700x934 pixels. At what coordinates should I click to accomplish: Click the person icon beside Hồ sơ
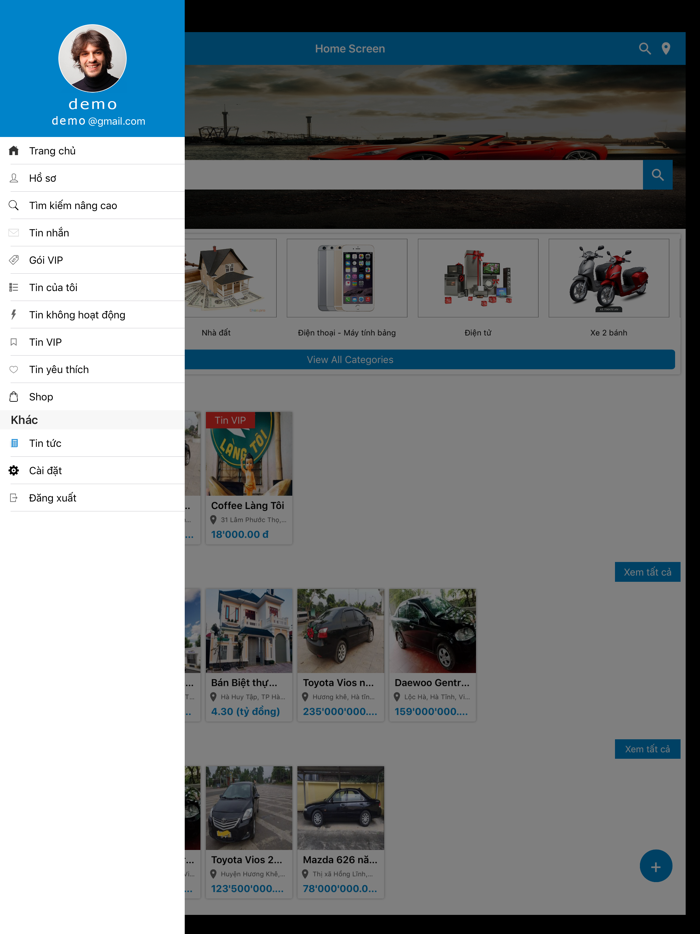pyautogui.click(x=14, y=178)
